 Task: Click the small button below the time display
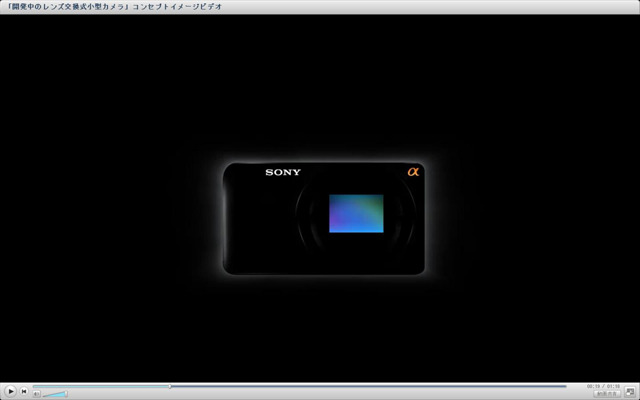(x=607, y=394)
